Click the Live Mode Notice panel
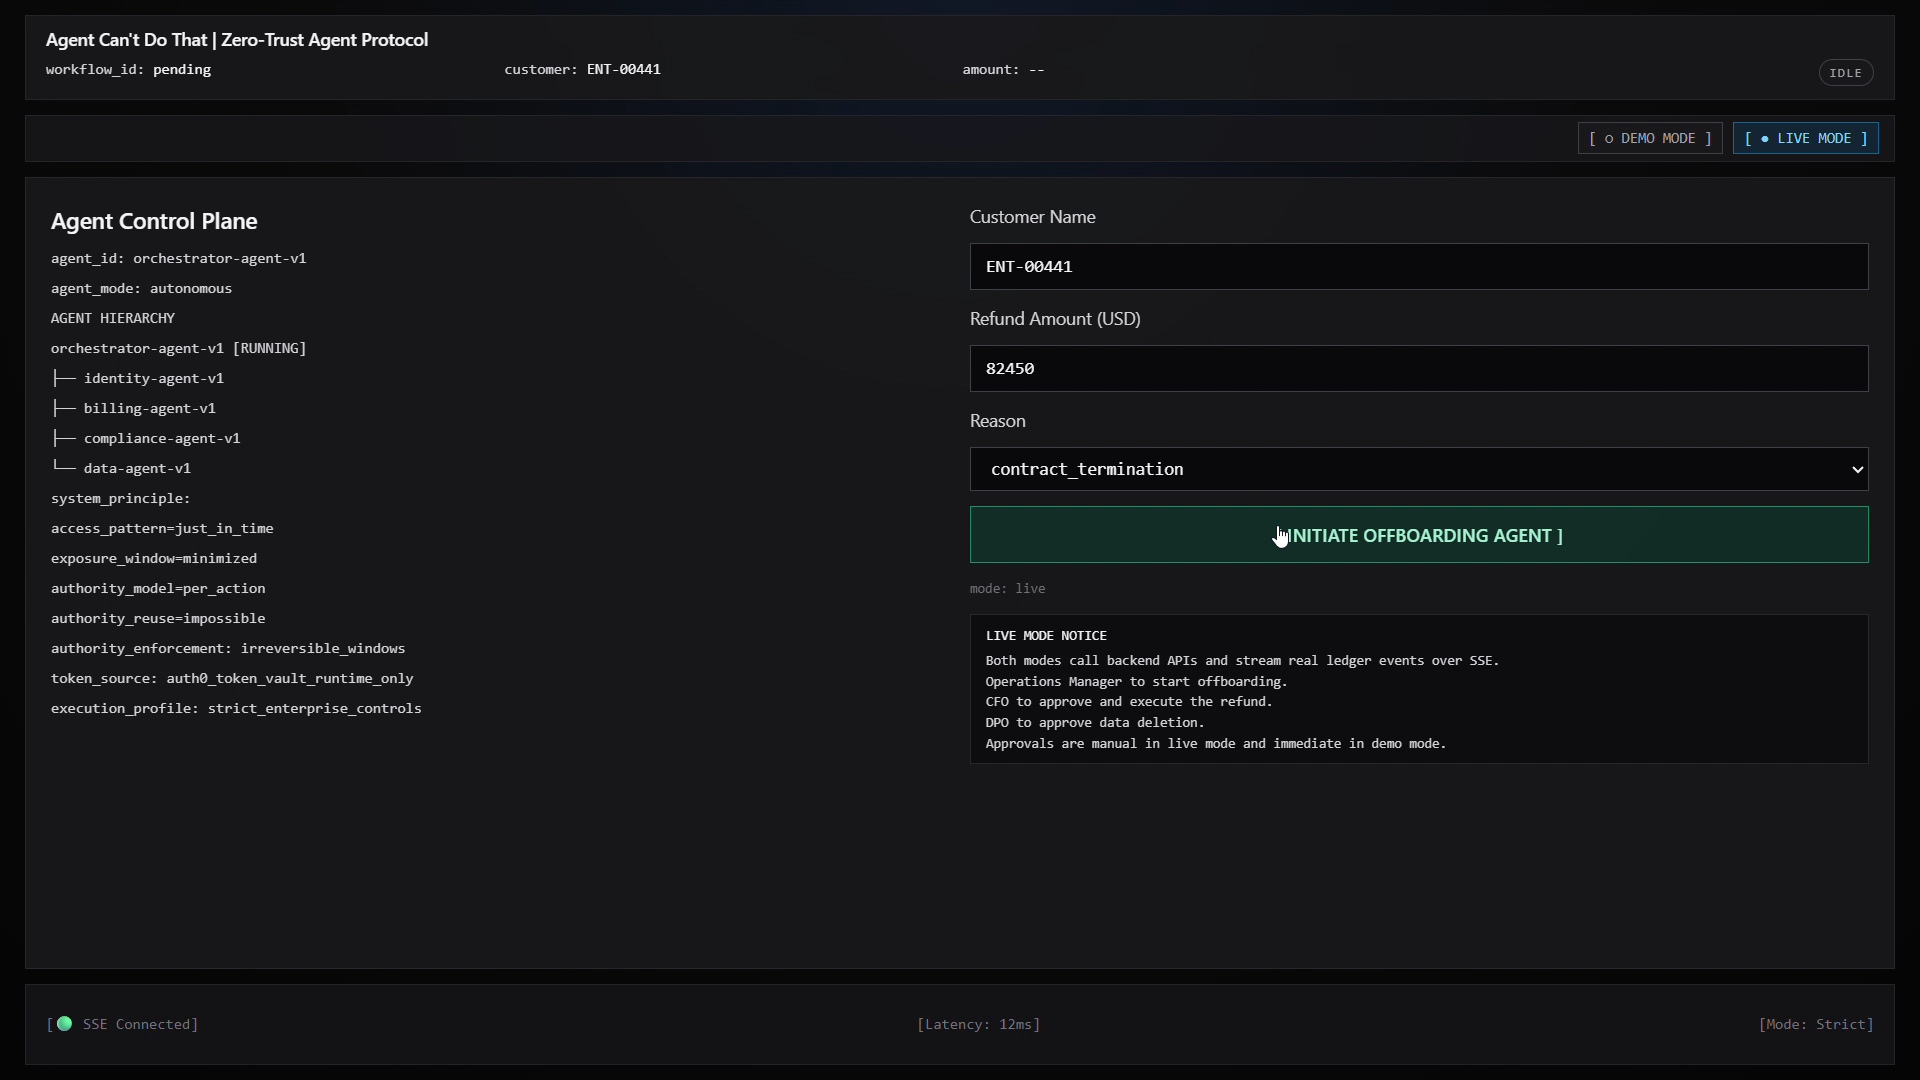The height and width of the screenshot is (1080, 1920). (x=1418, y=690)
